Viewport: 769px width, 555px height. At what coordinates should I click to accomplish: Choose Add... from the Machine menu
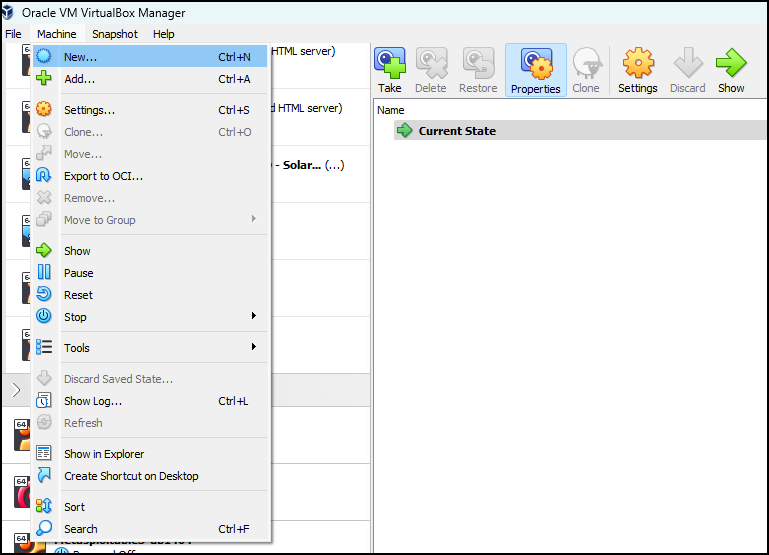tap(150, 78)
